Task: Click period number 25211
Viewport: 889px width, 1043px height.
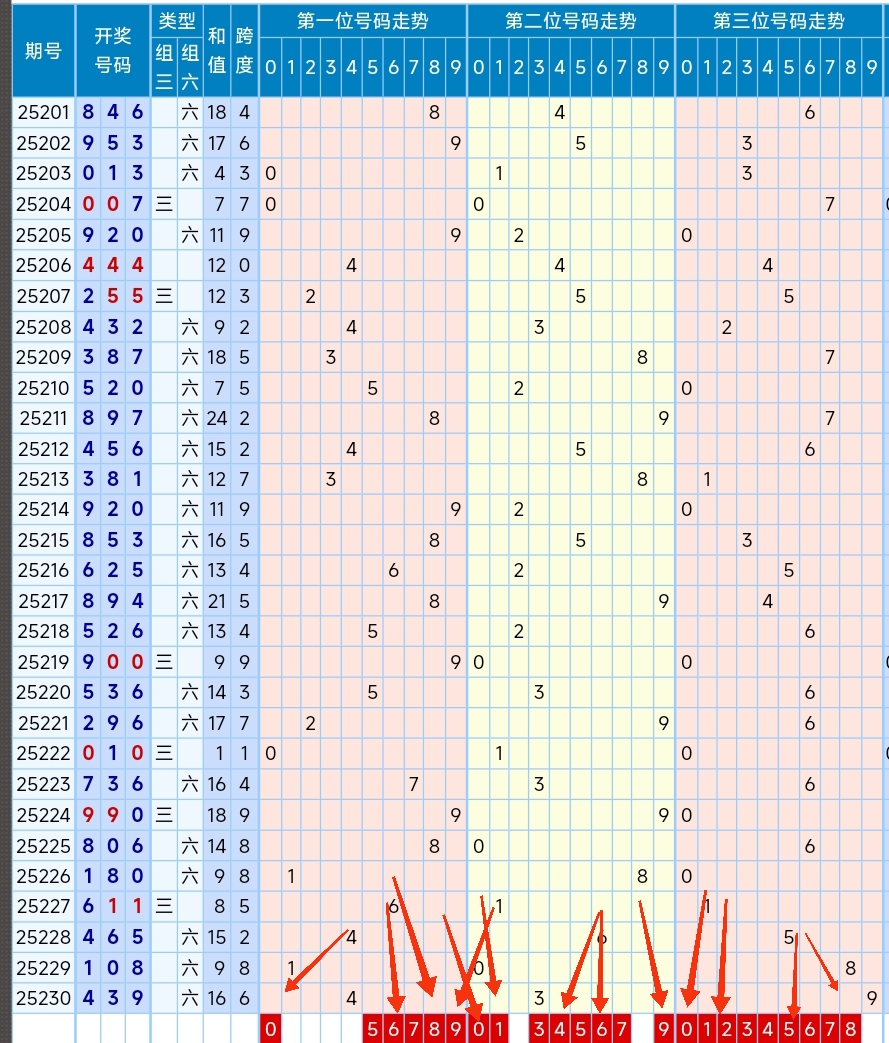Action: pos(43,418)
